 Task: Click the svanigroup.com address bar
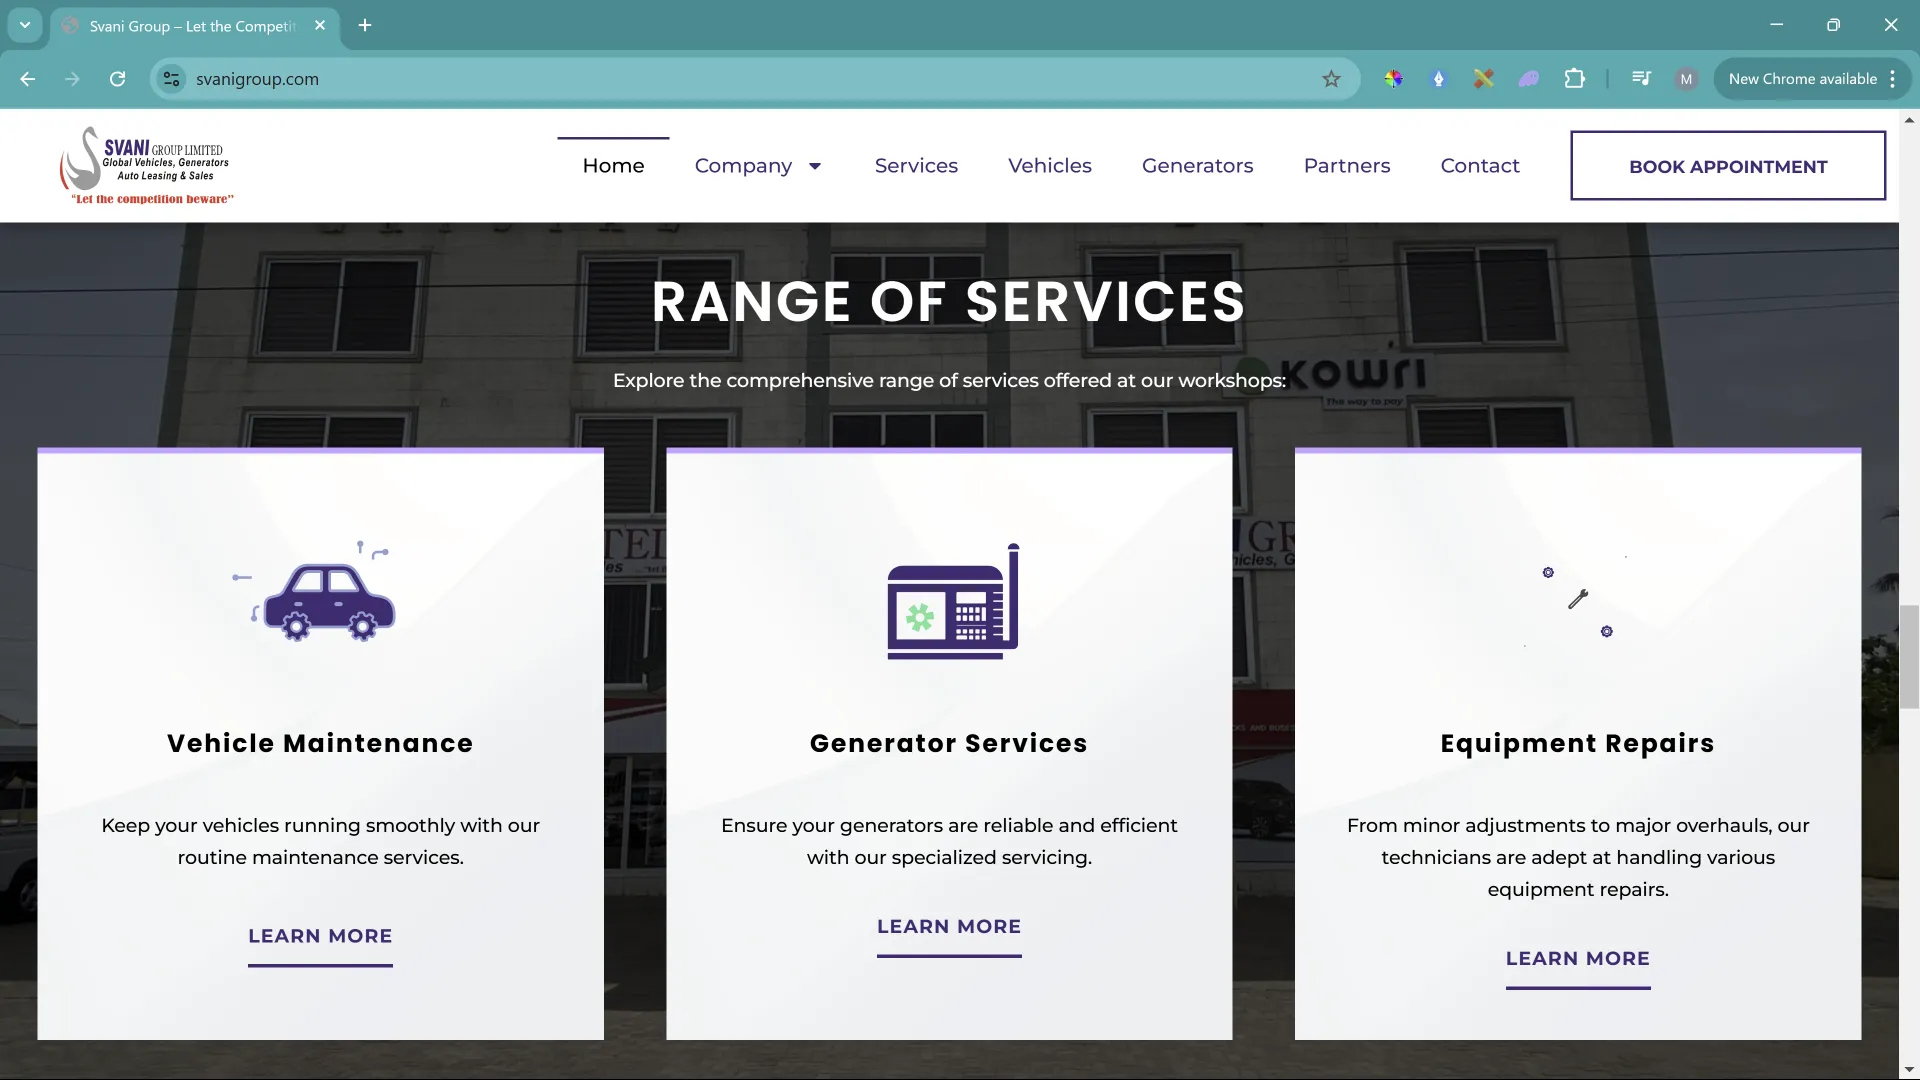700,79
